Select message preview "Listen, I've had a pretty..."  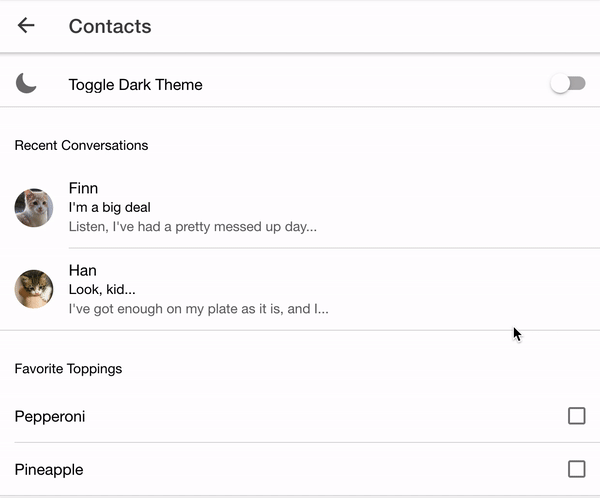pos(193,227)
